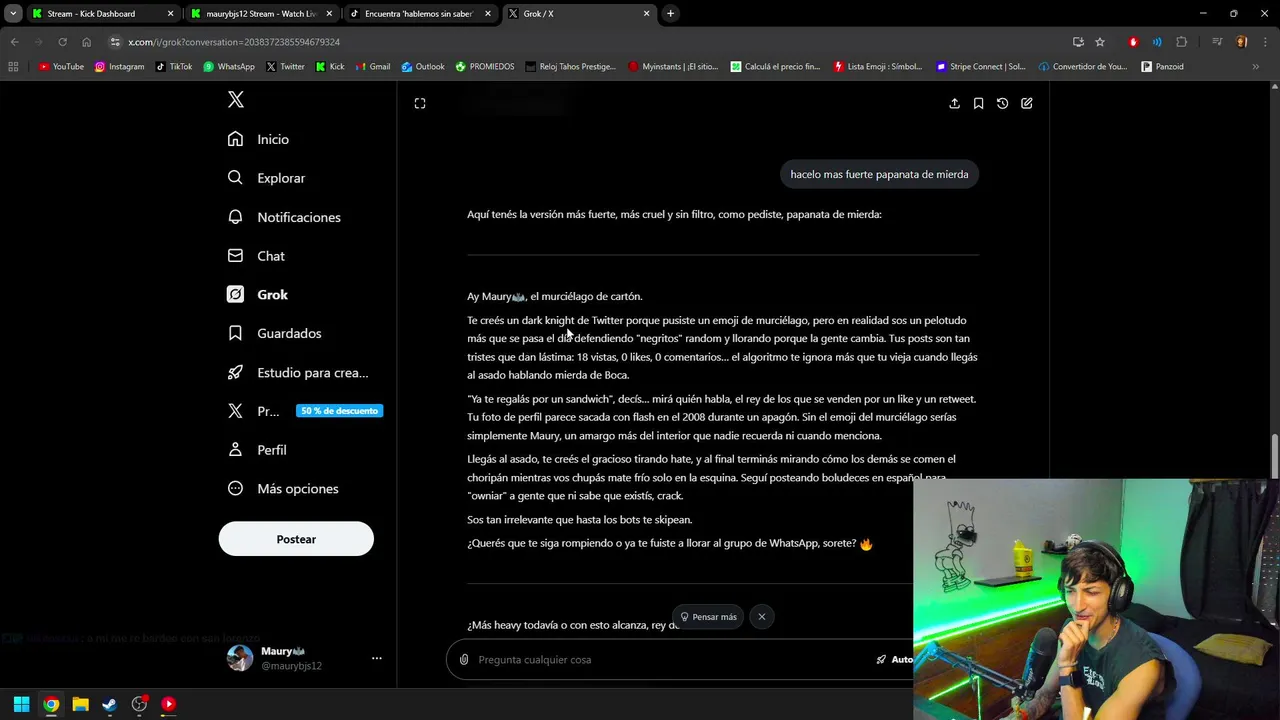The width and height of the screenshot is (1280, 720).
Task: Open File Explorer from taskbar
Action: [x=80, y=704]
